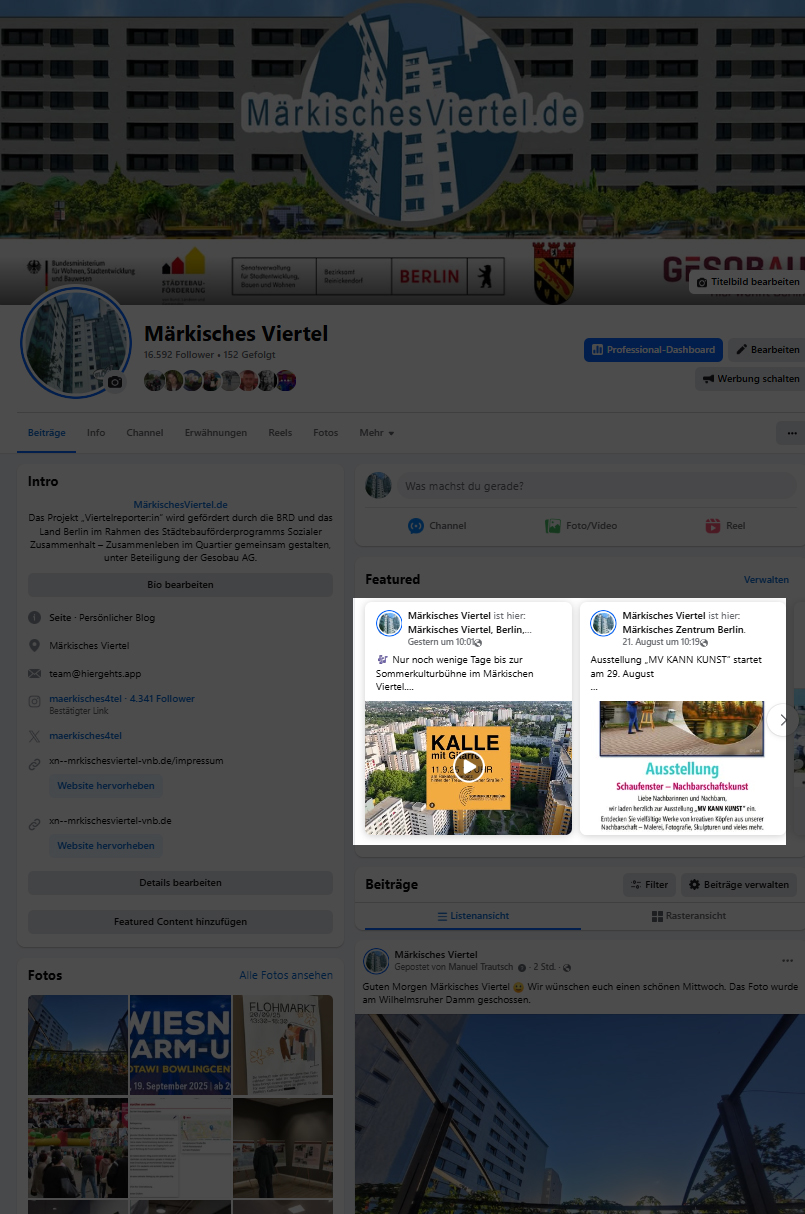Image resolution: width=805 pixels, height=1214 pixels.
Task: Click the Reel composer option
Action: 725,526
